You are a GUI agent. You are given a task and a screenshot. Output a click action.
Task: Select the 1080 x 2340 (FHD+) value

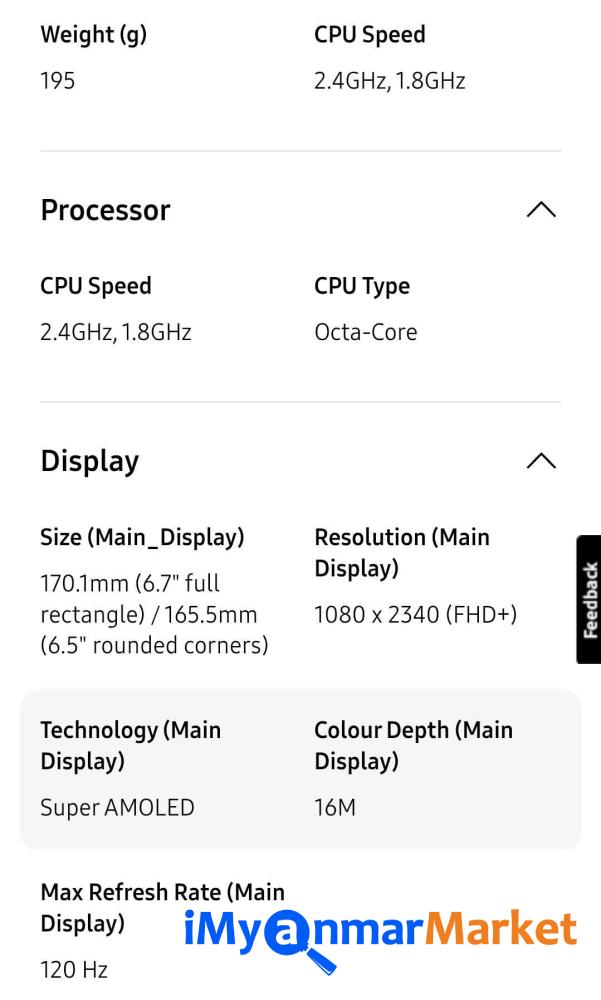click(x=415, y=615)
